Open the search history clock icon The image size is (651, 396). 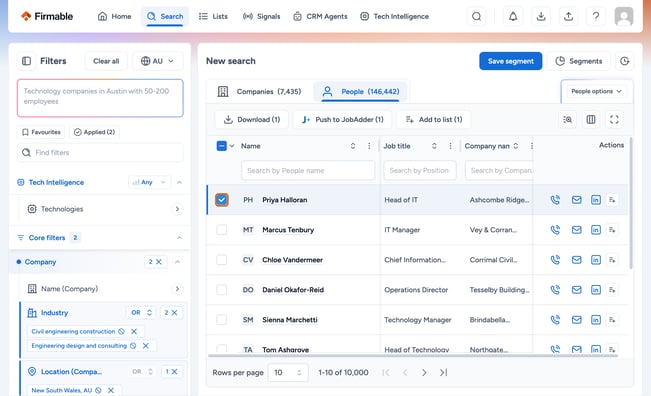click(624, 61)
